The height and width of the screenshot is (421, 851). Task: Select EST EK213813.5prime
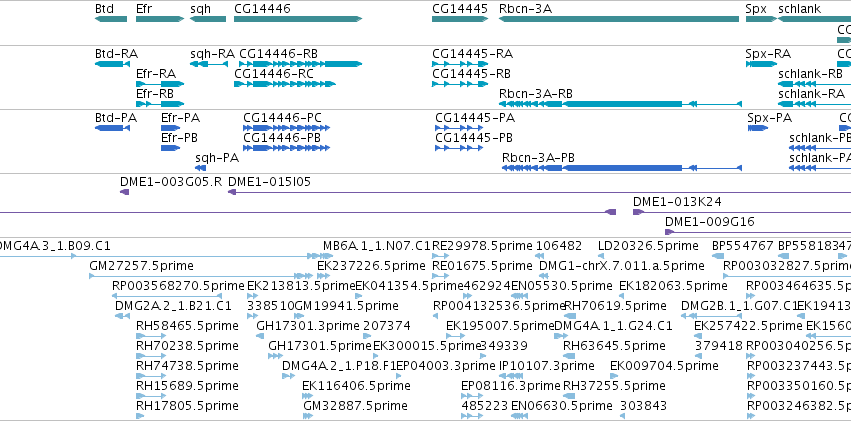click(252, 296)
